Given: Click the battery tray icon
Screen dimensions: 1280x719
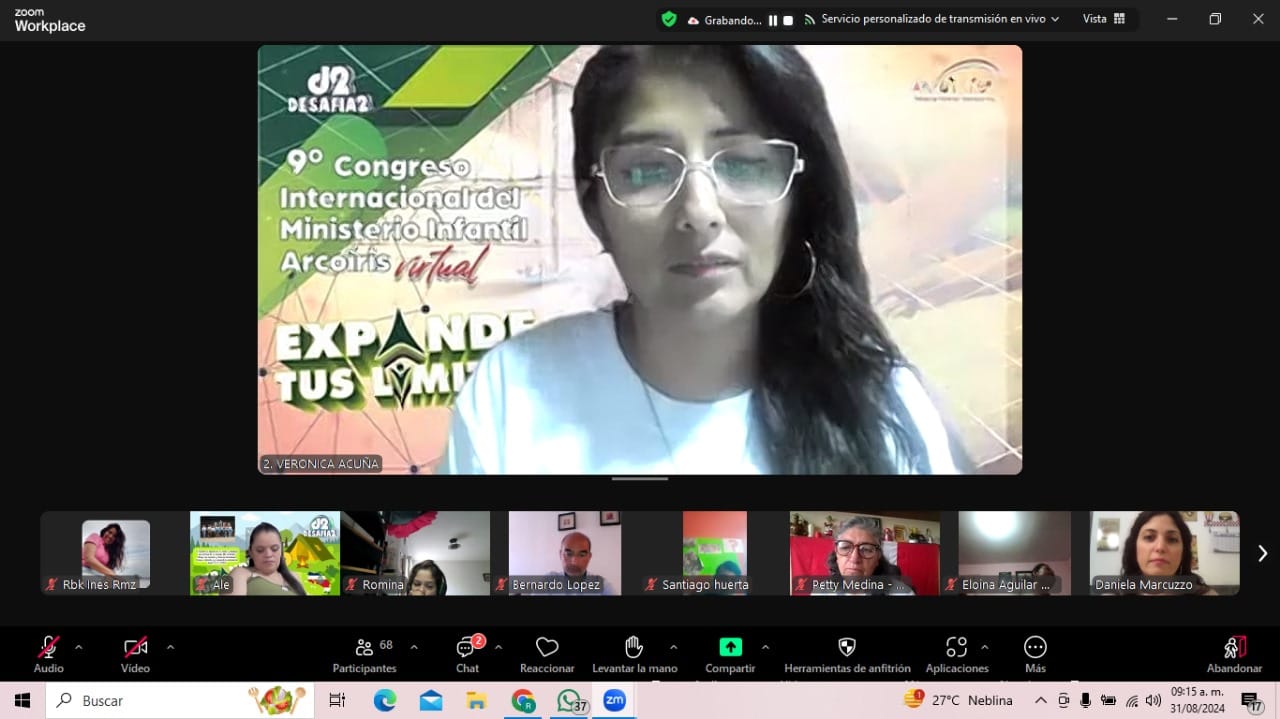Looking at the screenshot, I should [x=1109, y=700].
